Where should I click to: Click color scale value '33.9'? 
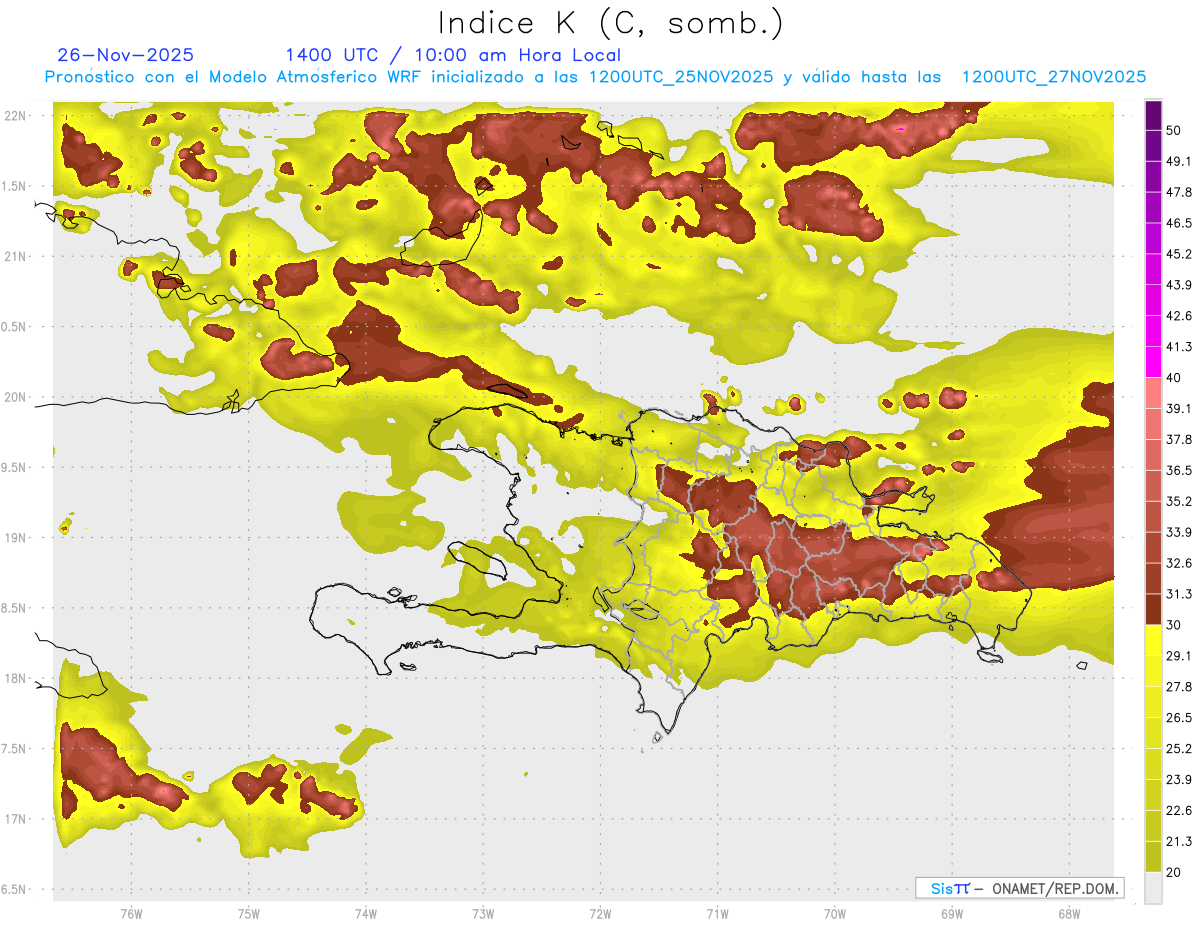(x=1179, y=532)
